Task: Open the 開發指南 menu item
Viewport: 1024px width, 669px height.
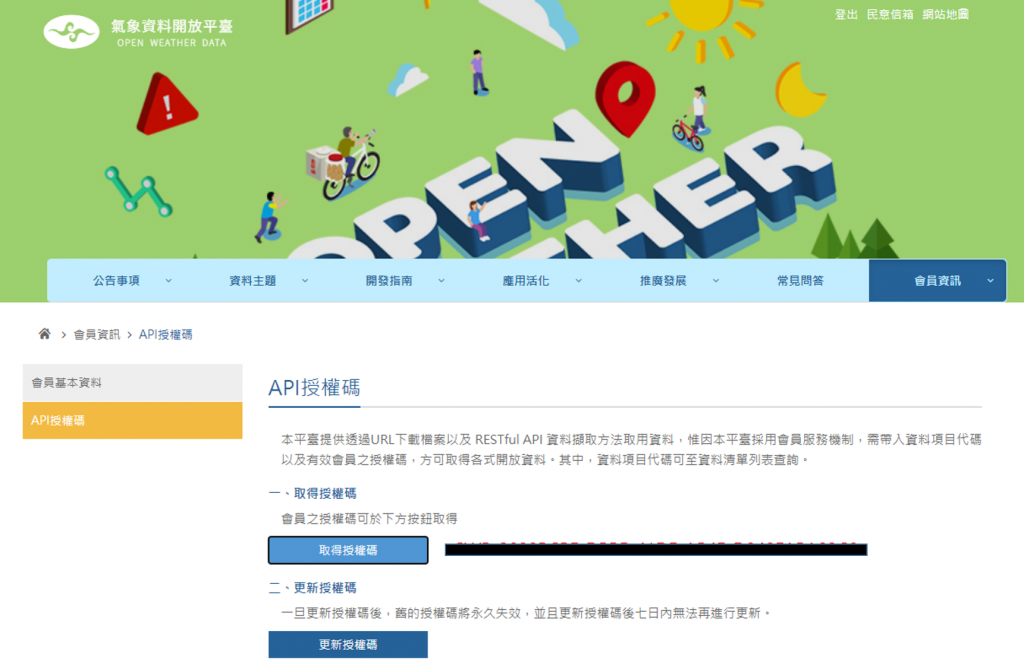Action: (x=389, y=281)
